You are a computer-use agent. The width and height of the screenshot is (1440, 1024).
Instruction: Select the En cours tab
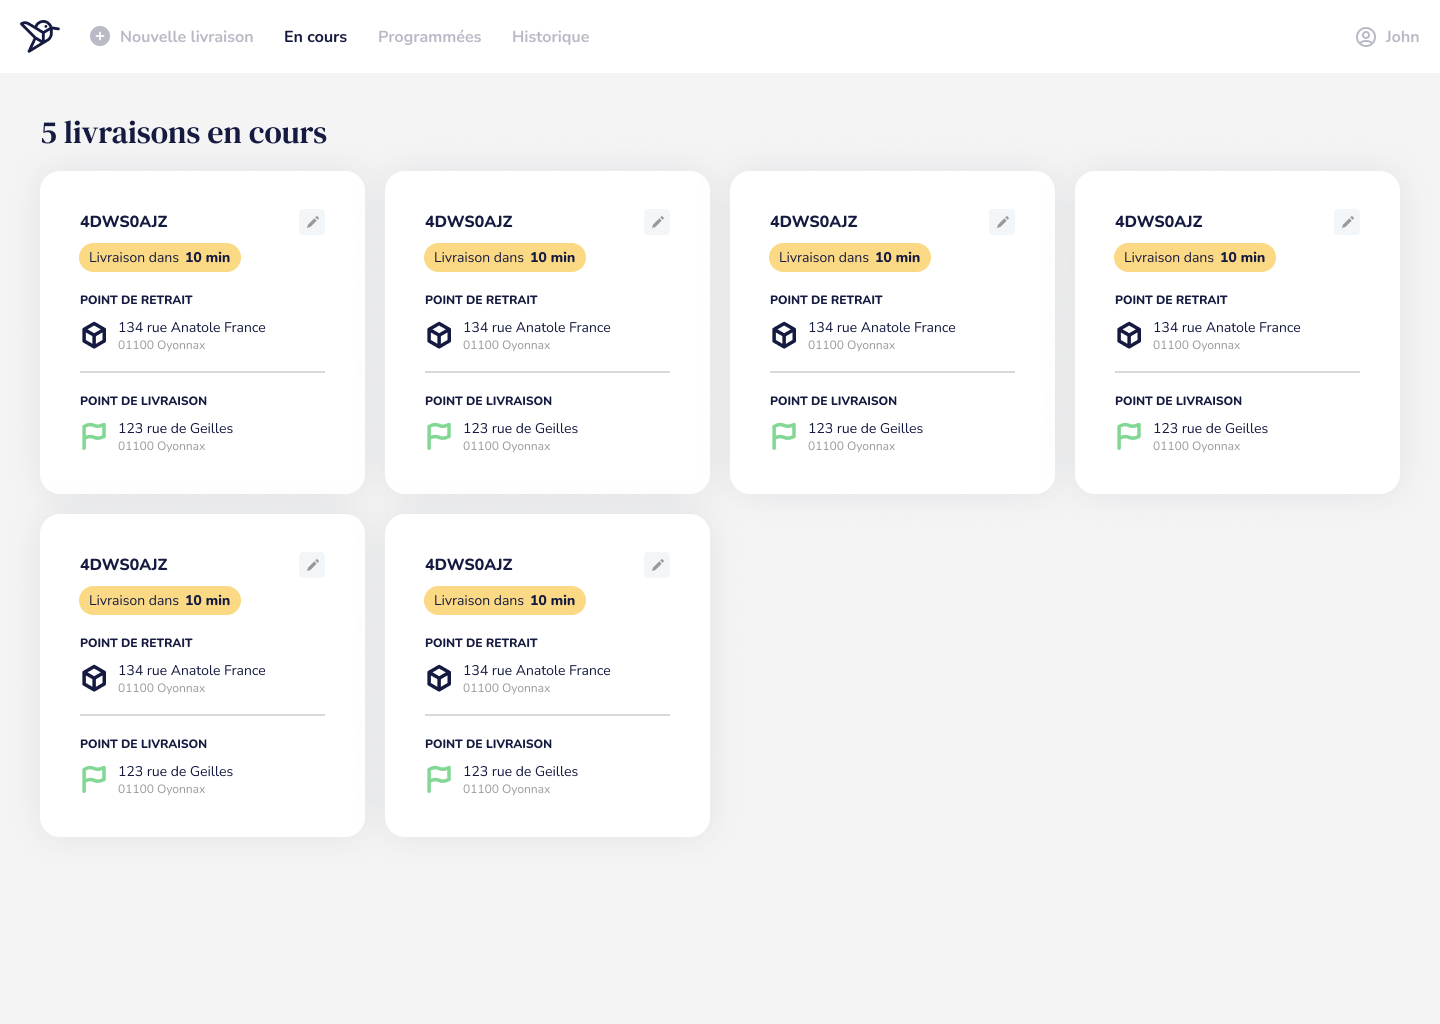coord(315,37)
